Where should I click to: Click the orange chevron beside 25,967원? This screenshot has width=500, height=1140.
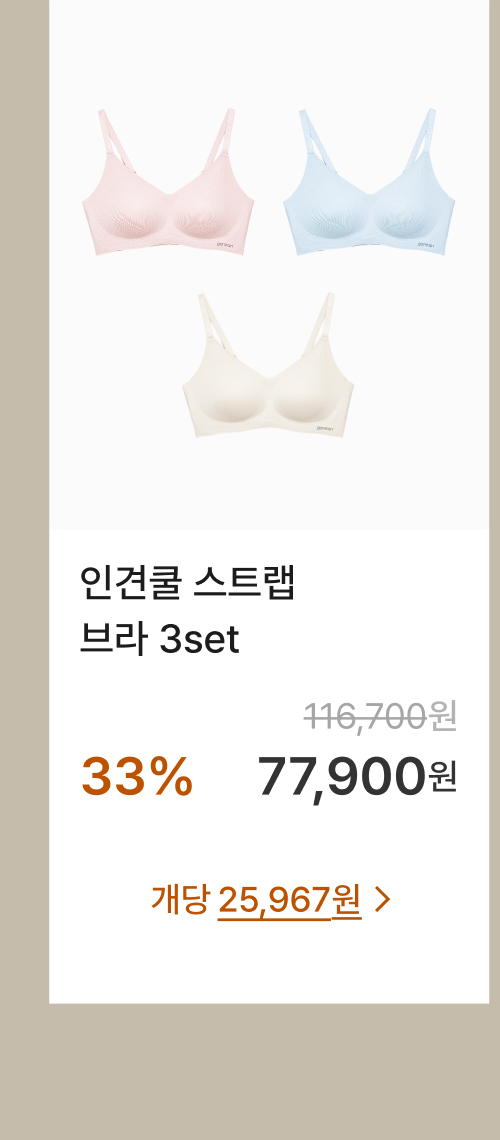(384, 900)
